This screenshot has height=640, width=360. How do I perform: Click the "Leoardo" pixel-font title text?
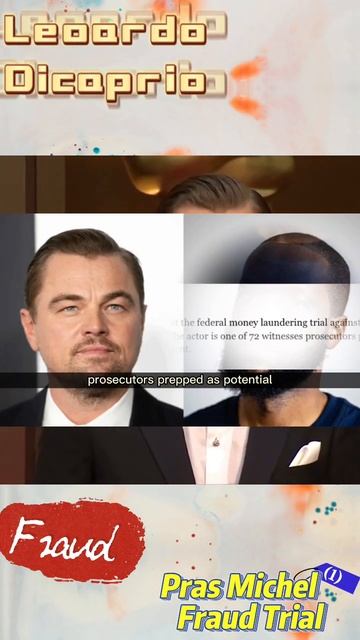click(106, 31)
